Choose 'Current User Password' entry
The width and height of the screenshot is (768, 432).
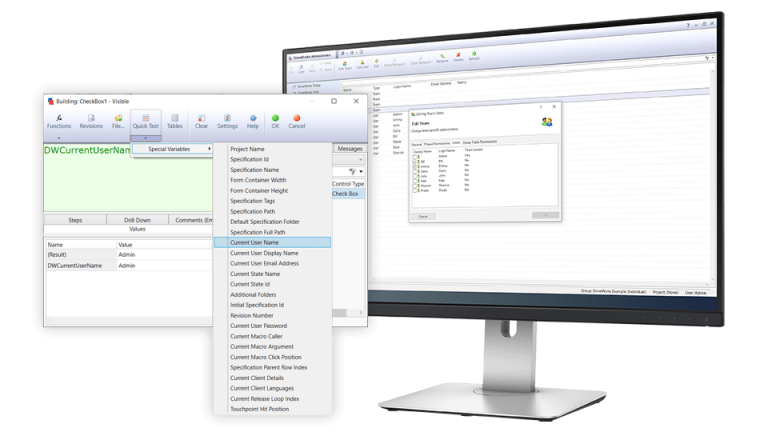click(259, 326)
